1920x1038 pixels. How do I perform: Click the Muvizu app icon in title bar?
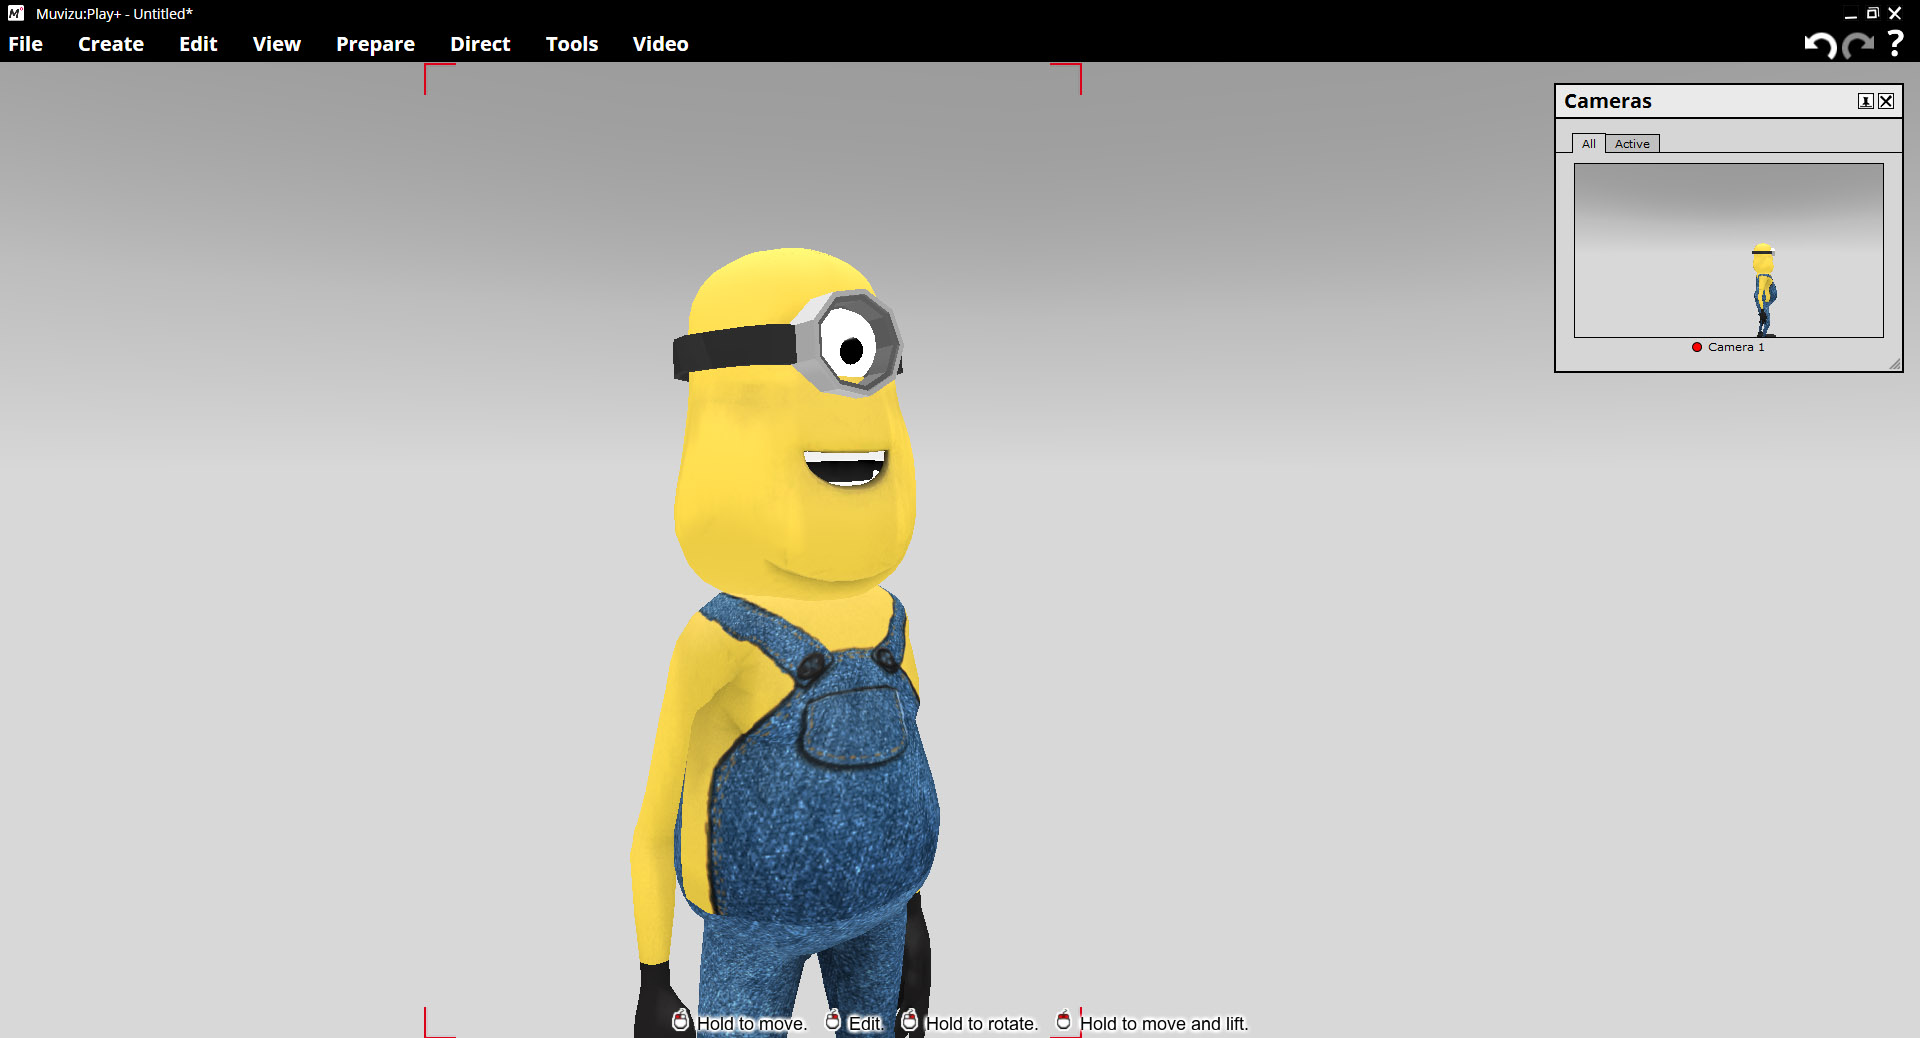(16, 13)
